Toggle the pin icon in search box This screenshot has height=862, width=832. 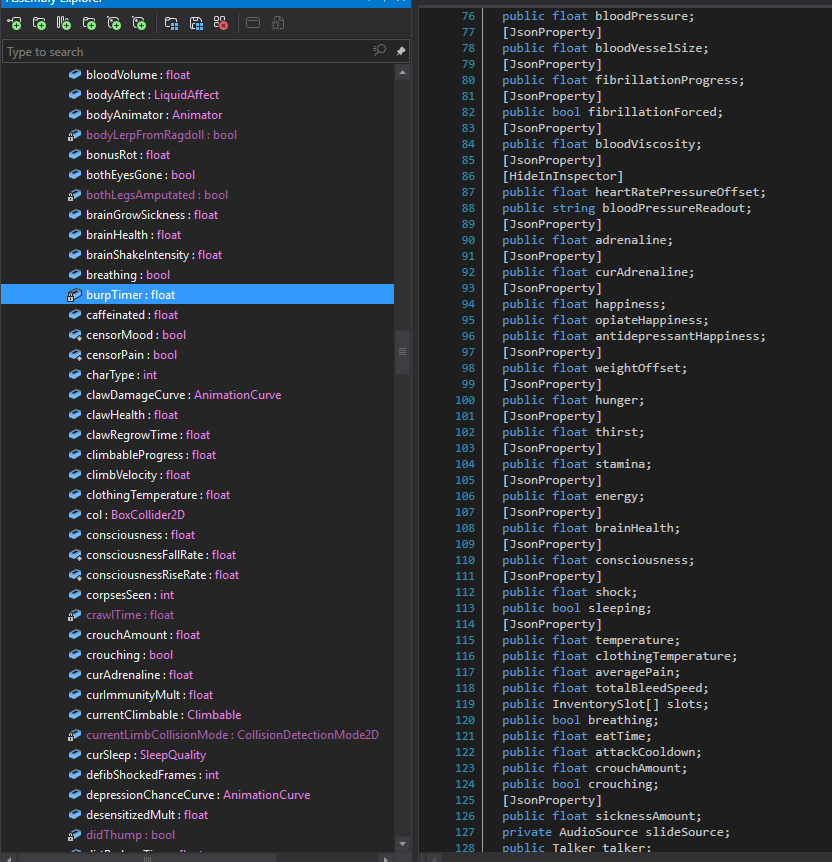click(x=400, y=51)
